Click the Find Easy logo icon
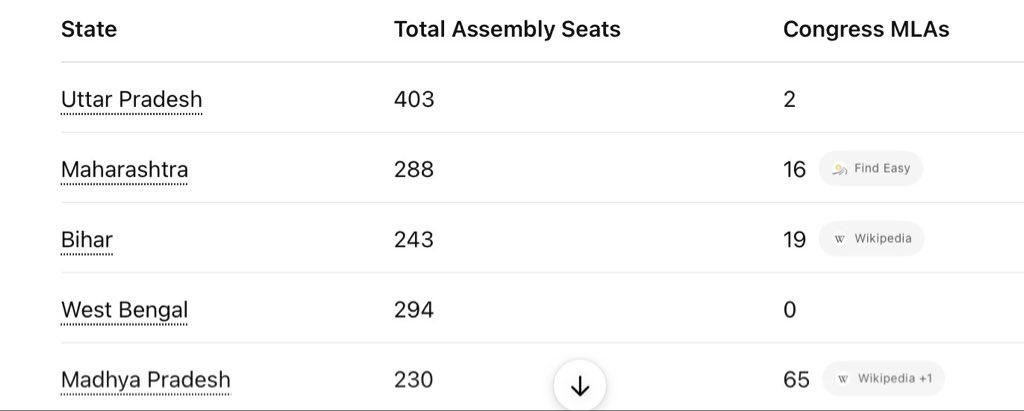 [x=839, y=169]
